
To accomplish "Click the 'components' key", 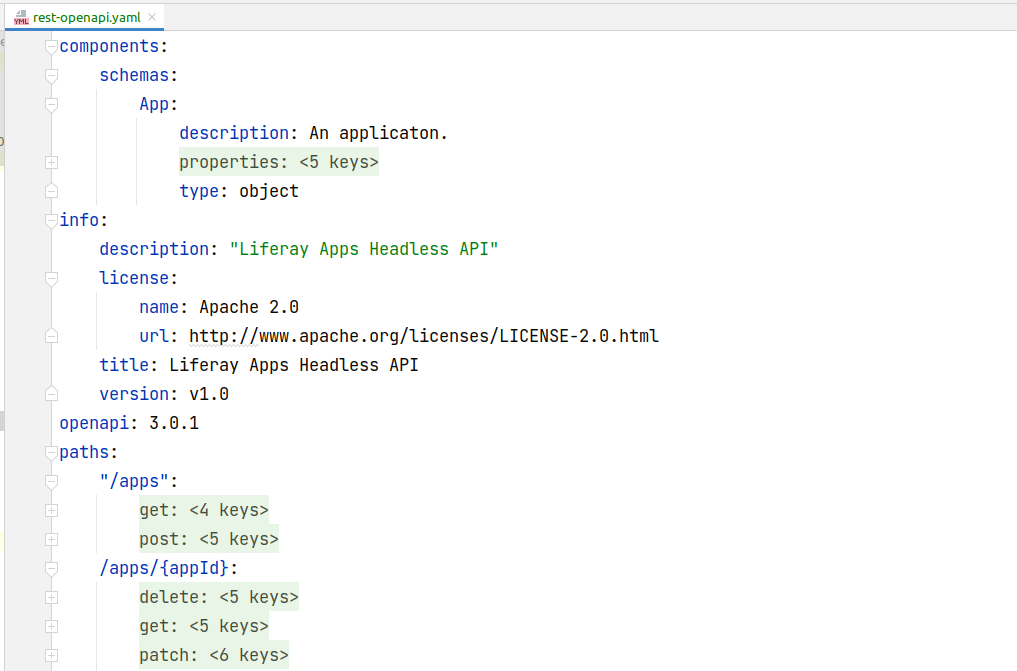I will pos(109,46).
